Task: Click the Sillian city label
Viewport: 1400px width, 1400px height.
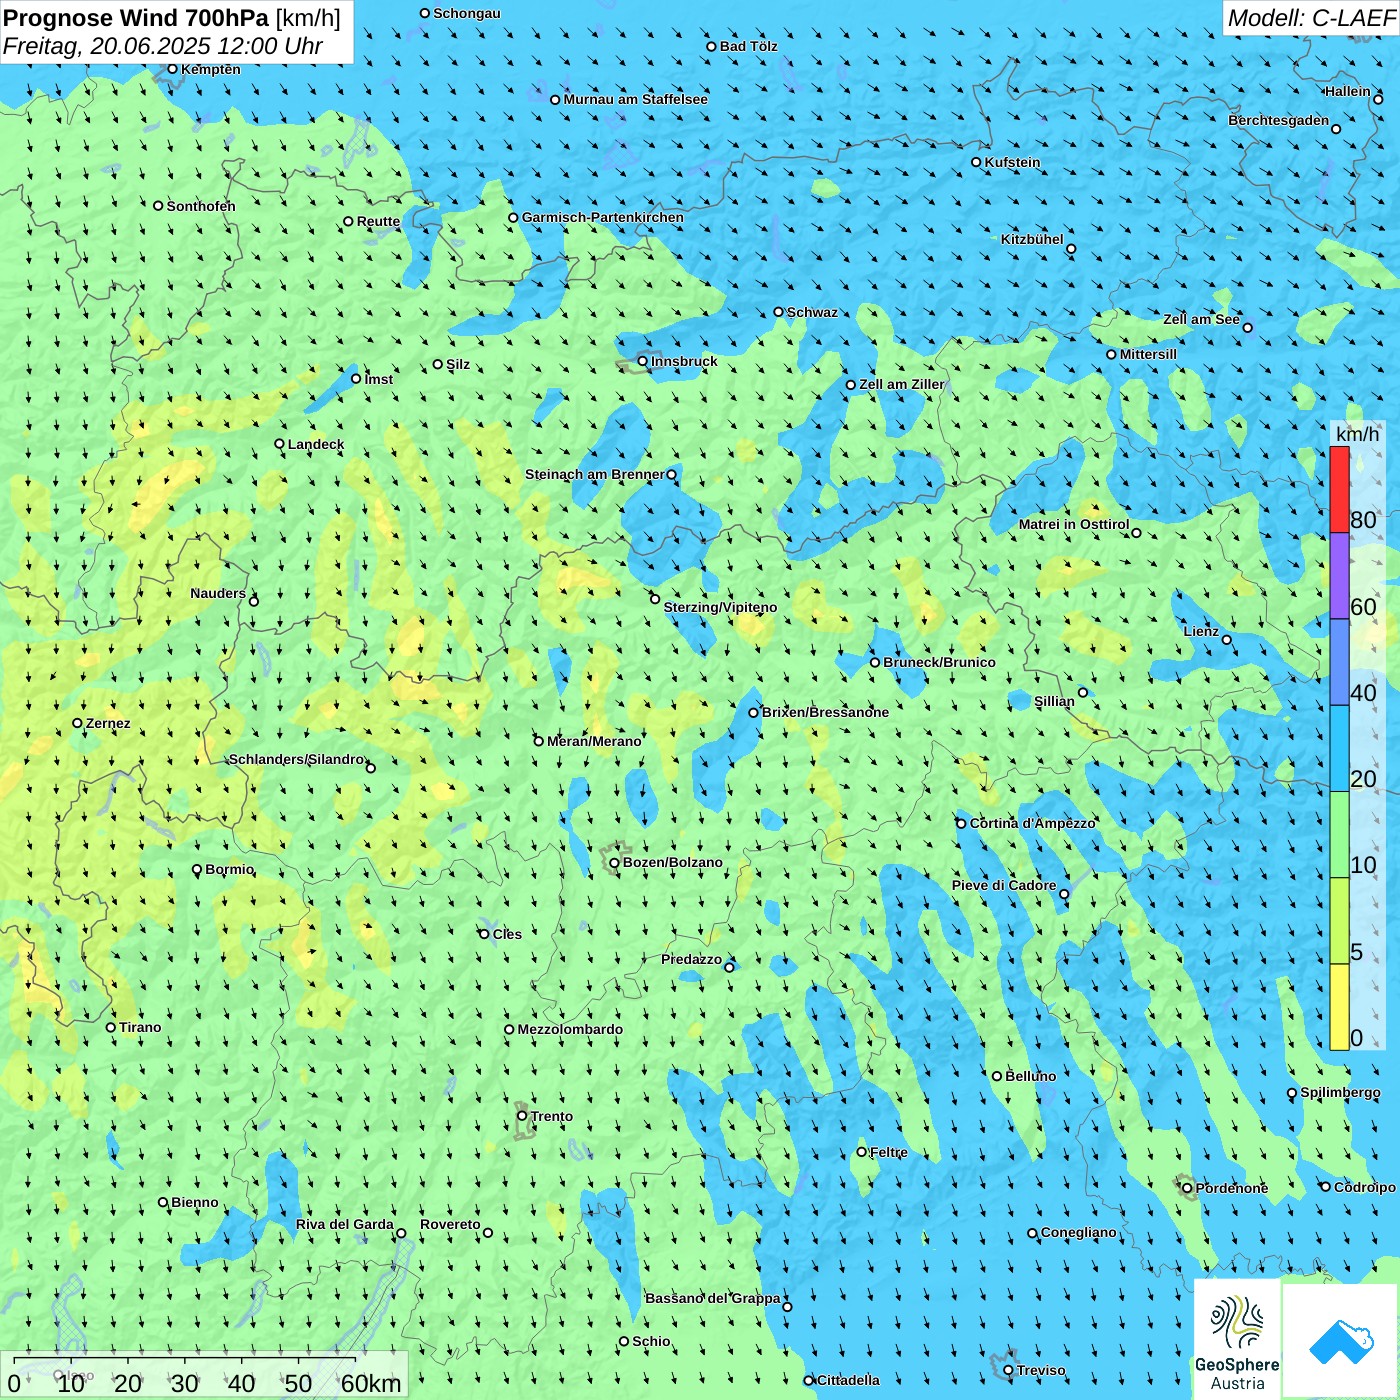Action: (1054, 701)
